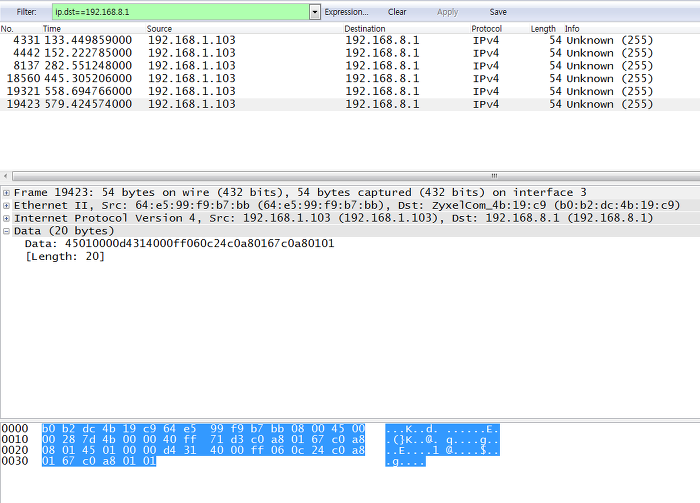Select the Data: 45010000d431... field
The width and height of the screenshot is (700, 503).
point(179,244)
